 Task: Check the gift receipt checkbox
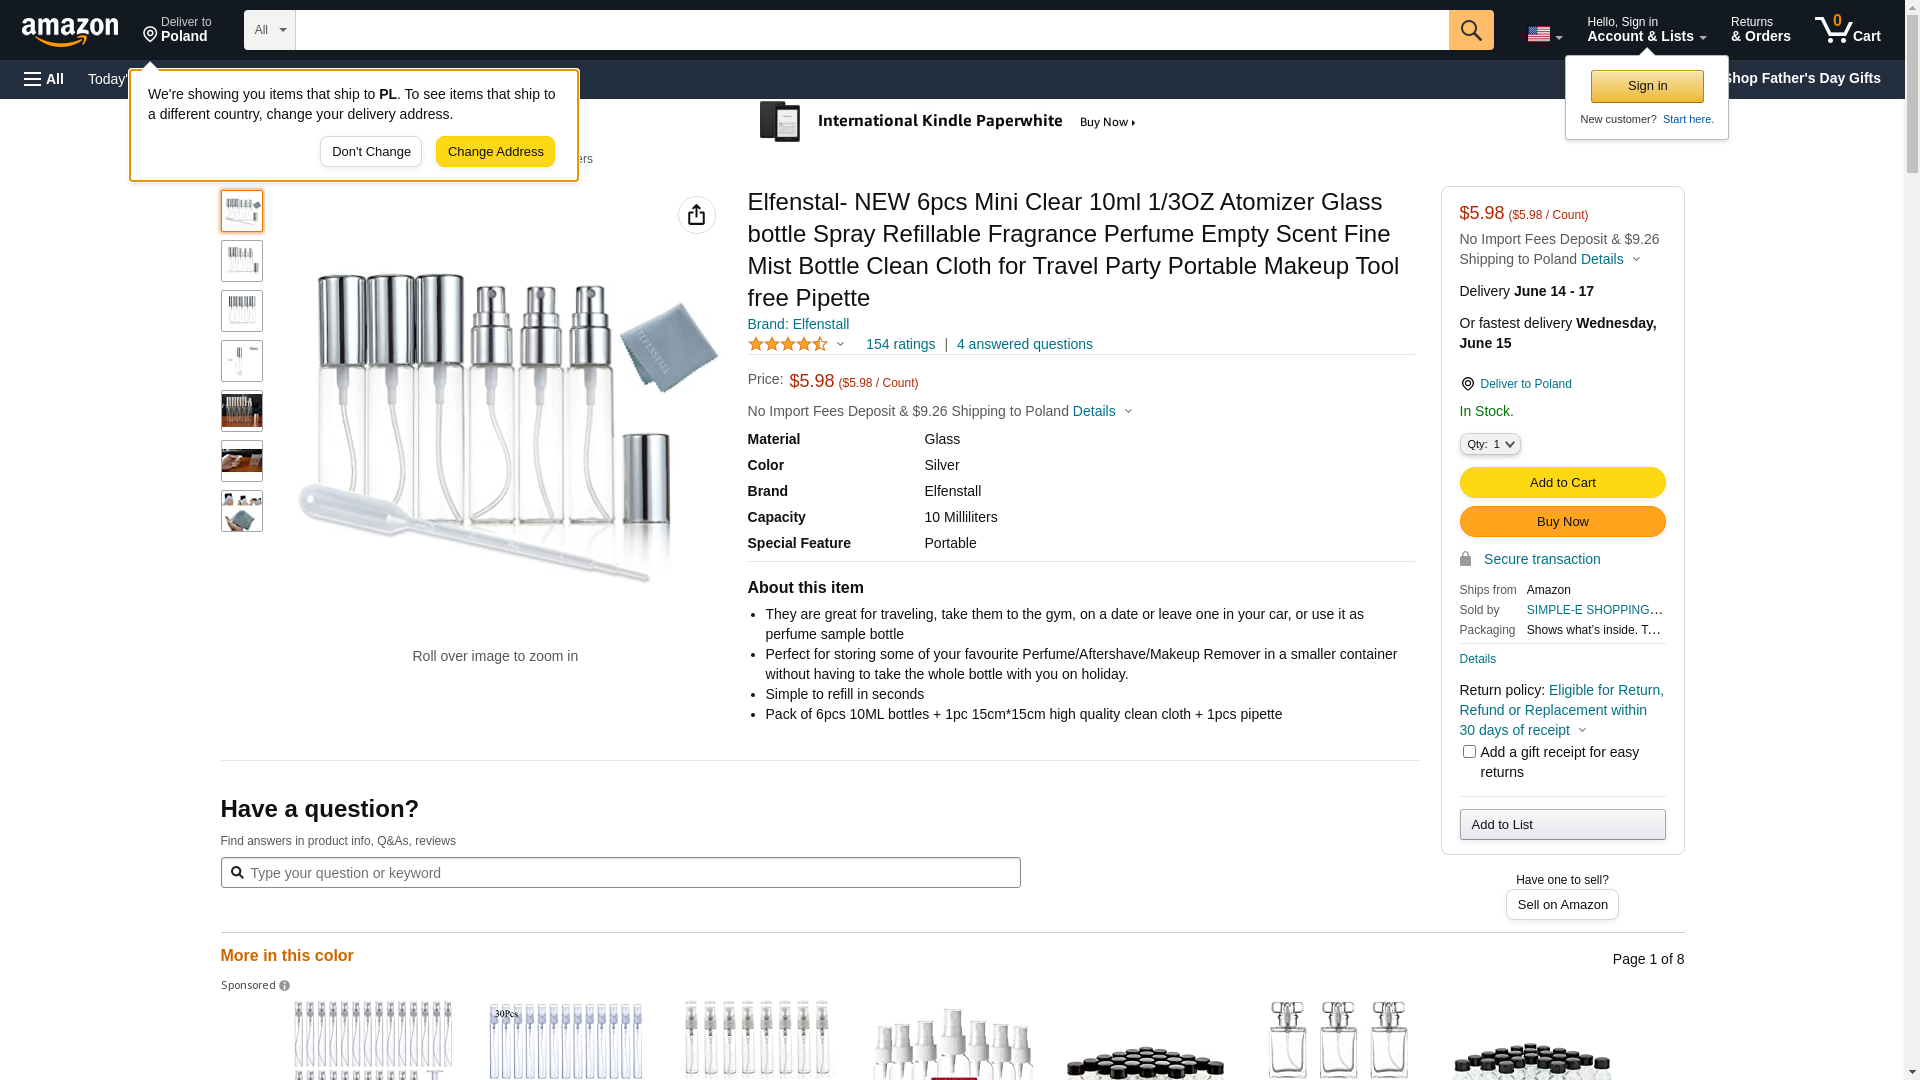[x=1469, y=751]
